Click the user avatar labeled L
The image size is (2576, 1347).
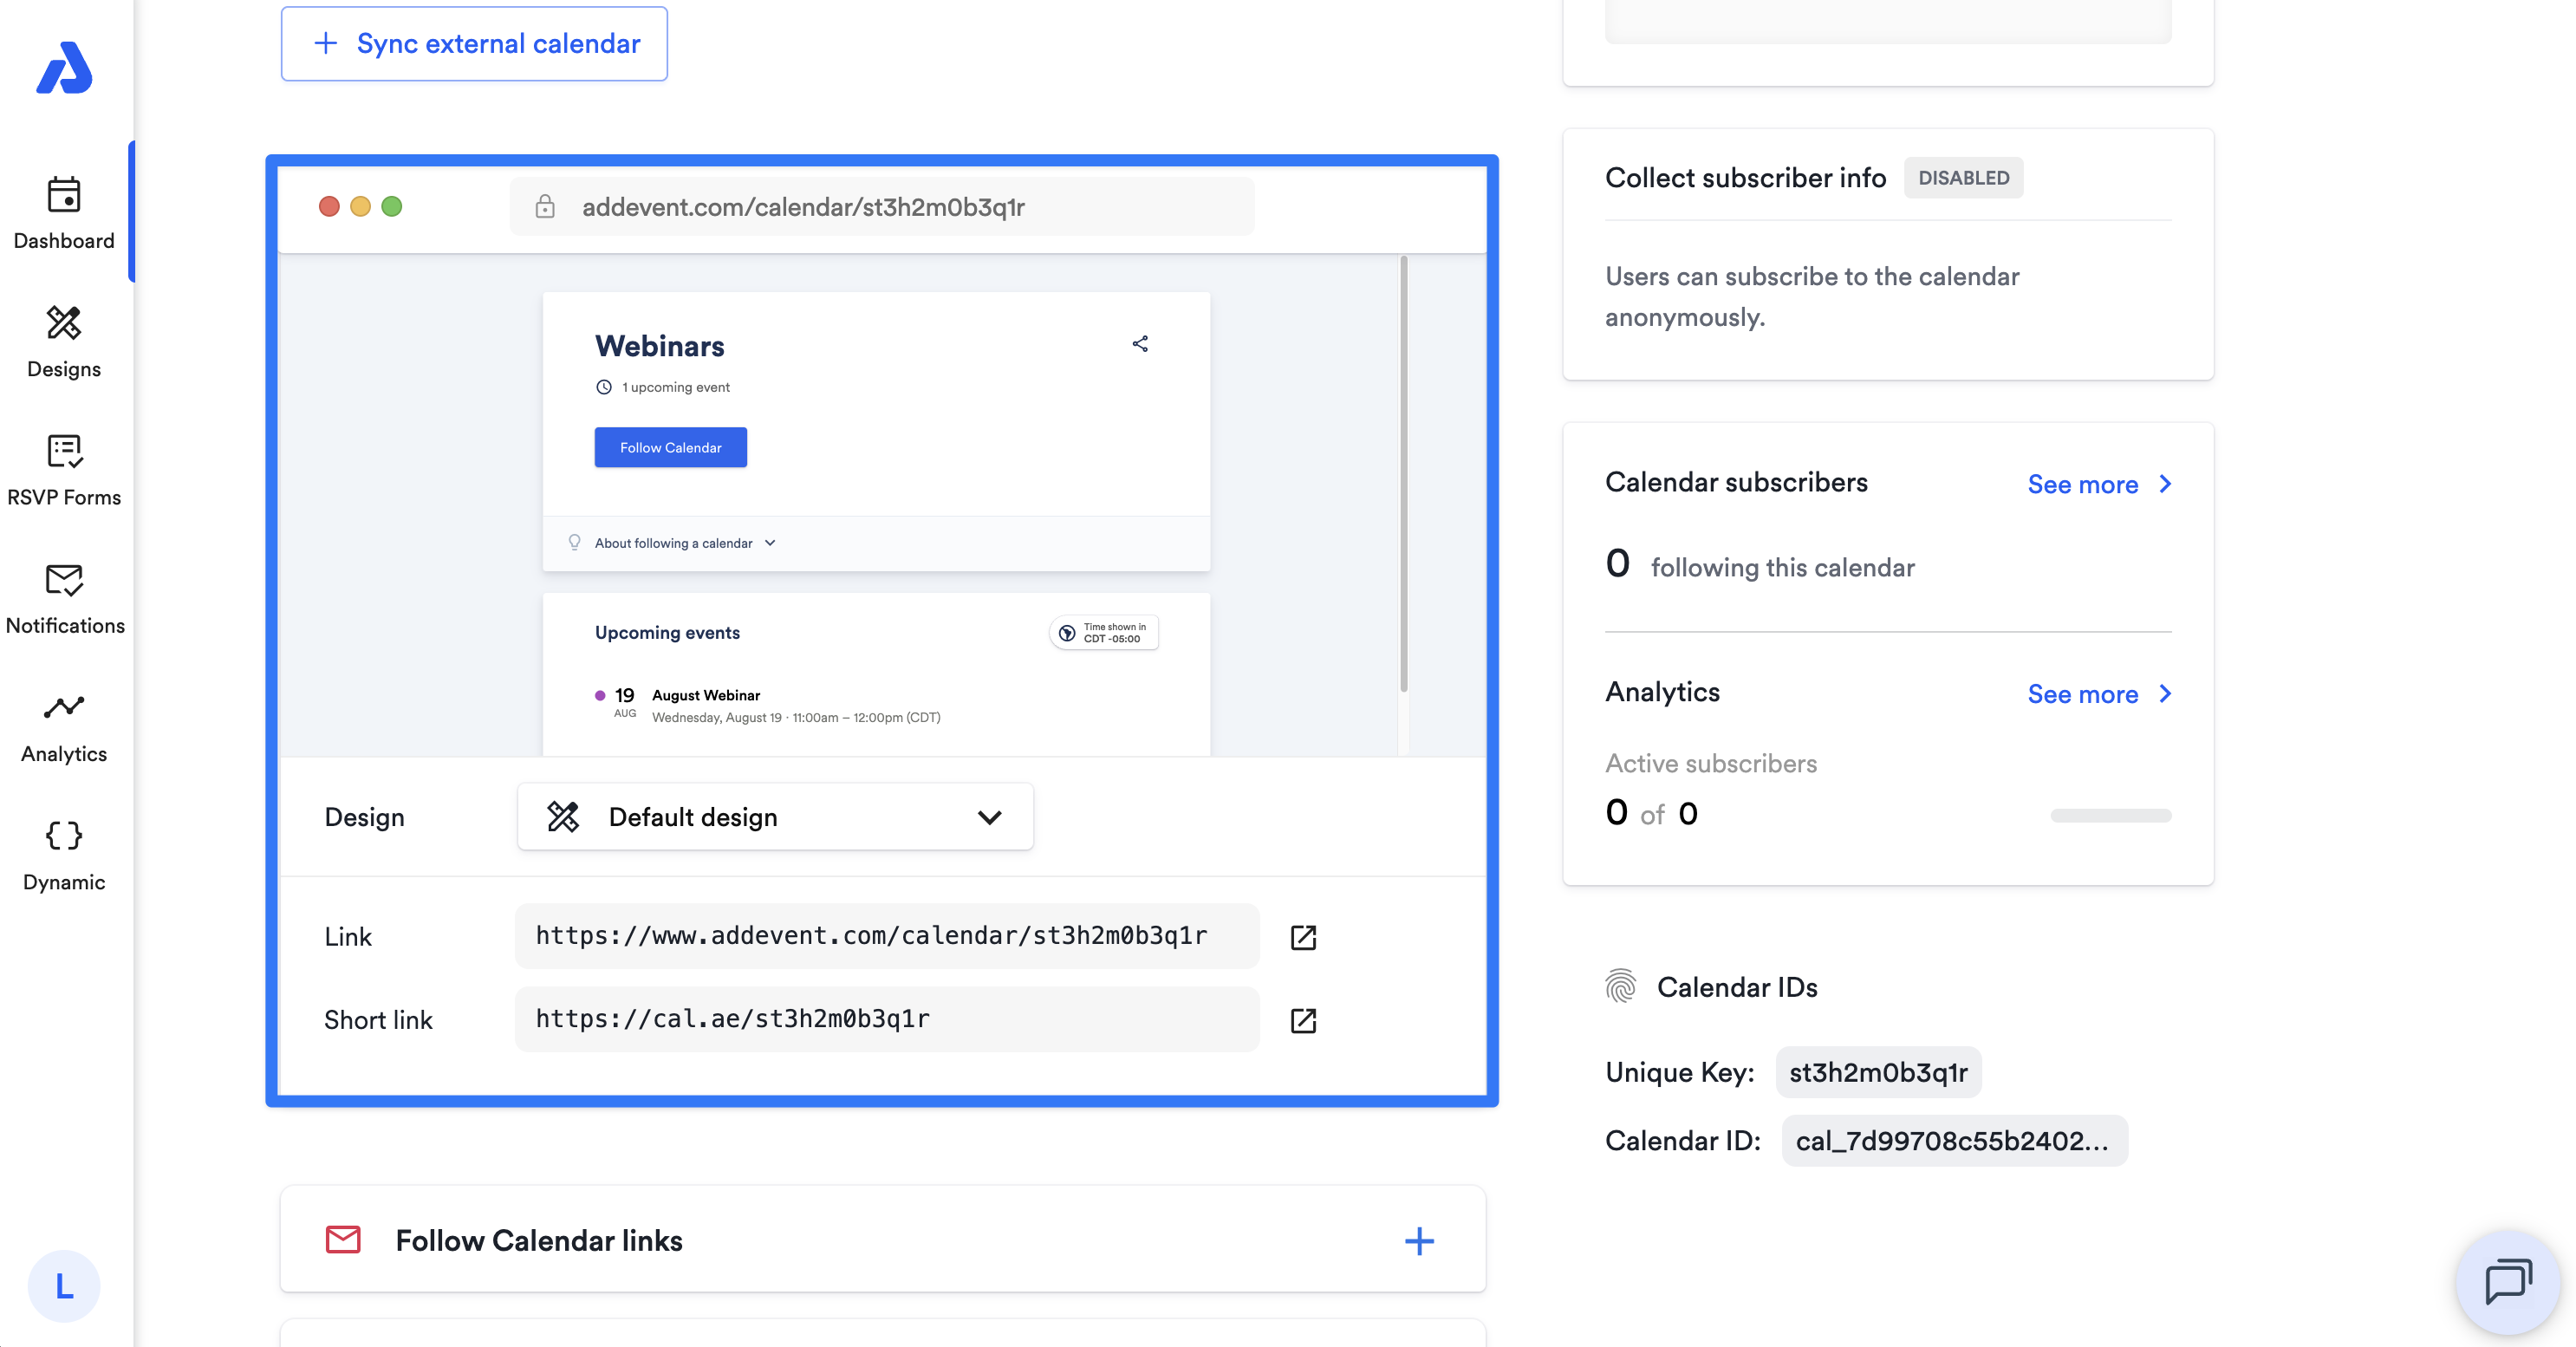(64, 1286)
